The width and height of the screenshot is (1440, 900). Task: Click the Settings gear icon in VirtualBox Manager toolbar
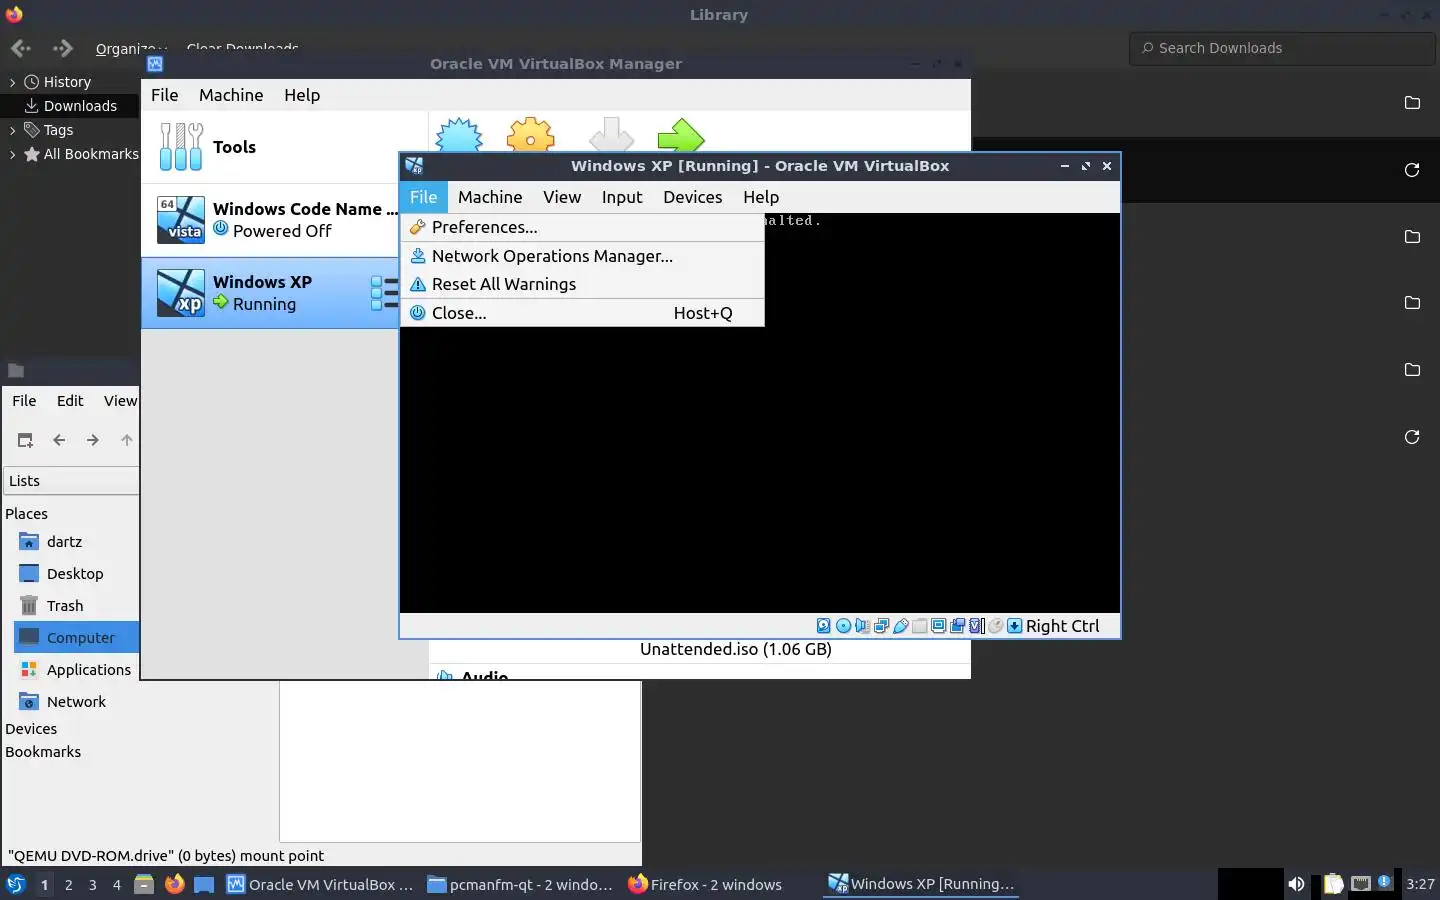[x=530, y=136]
